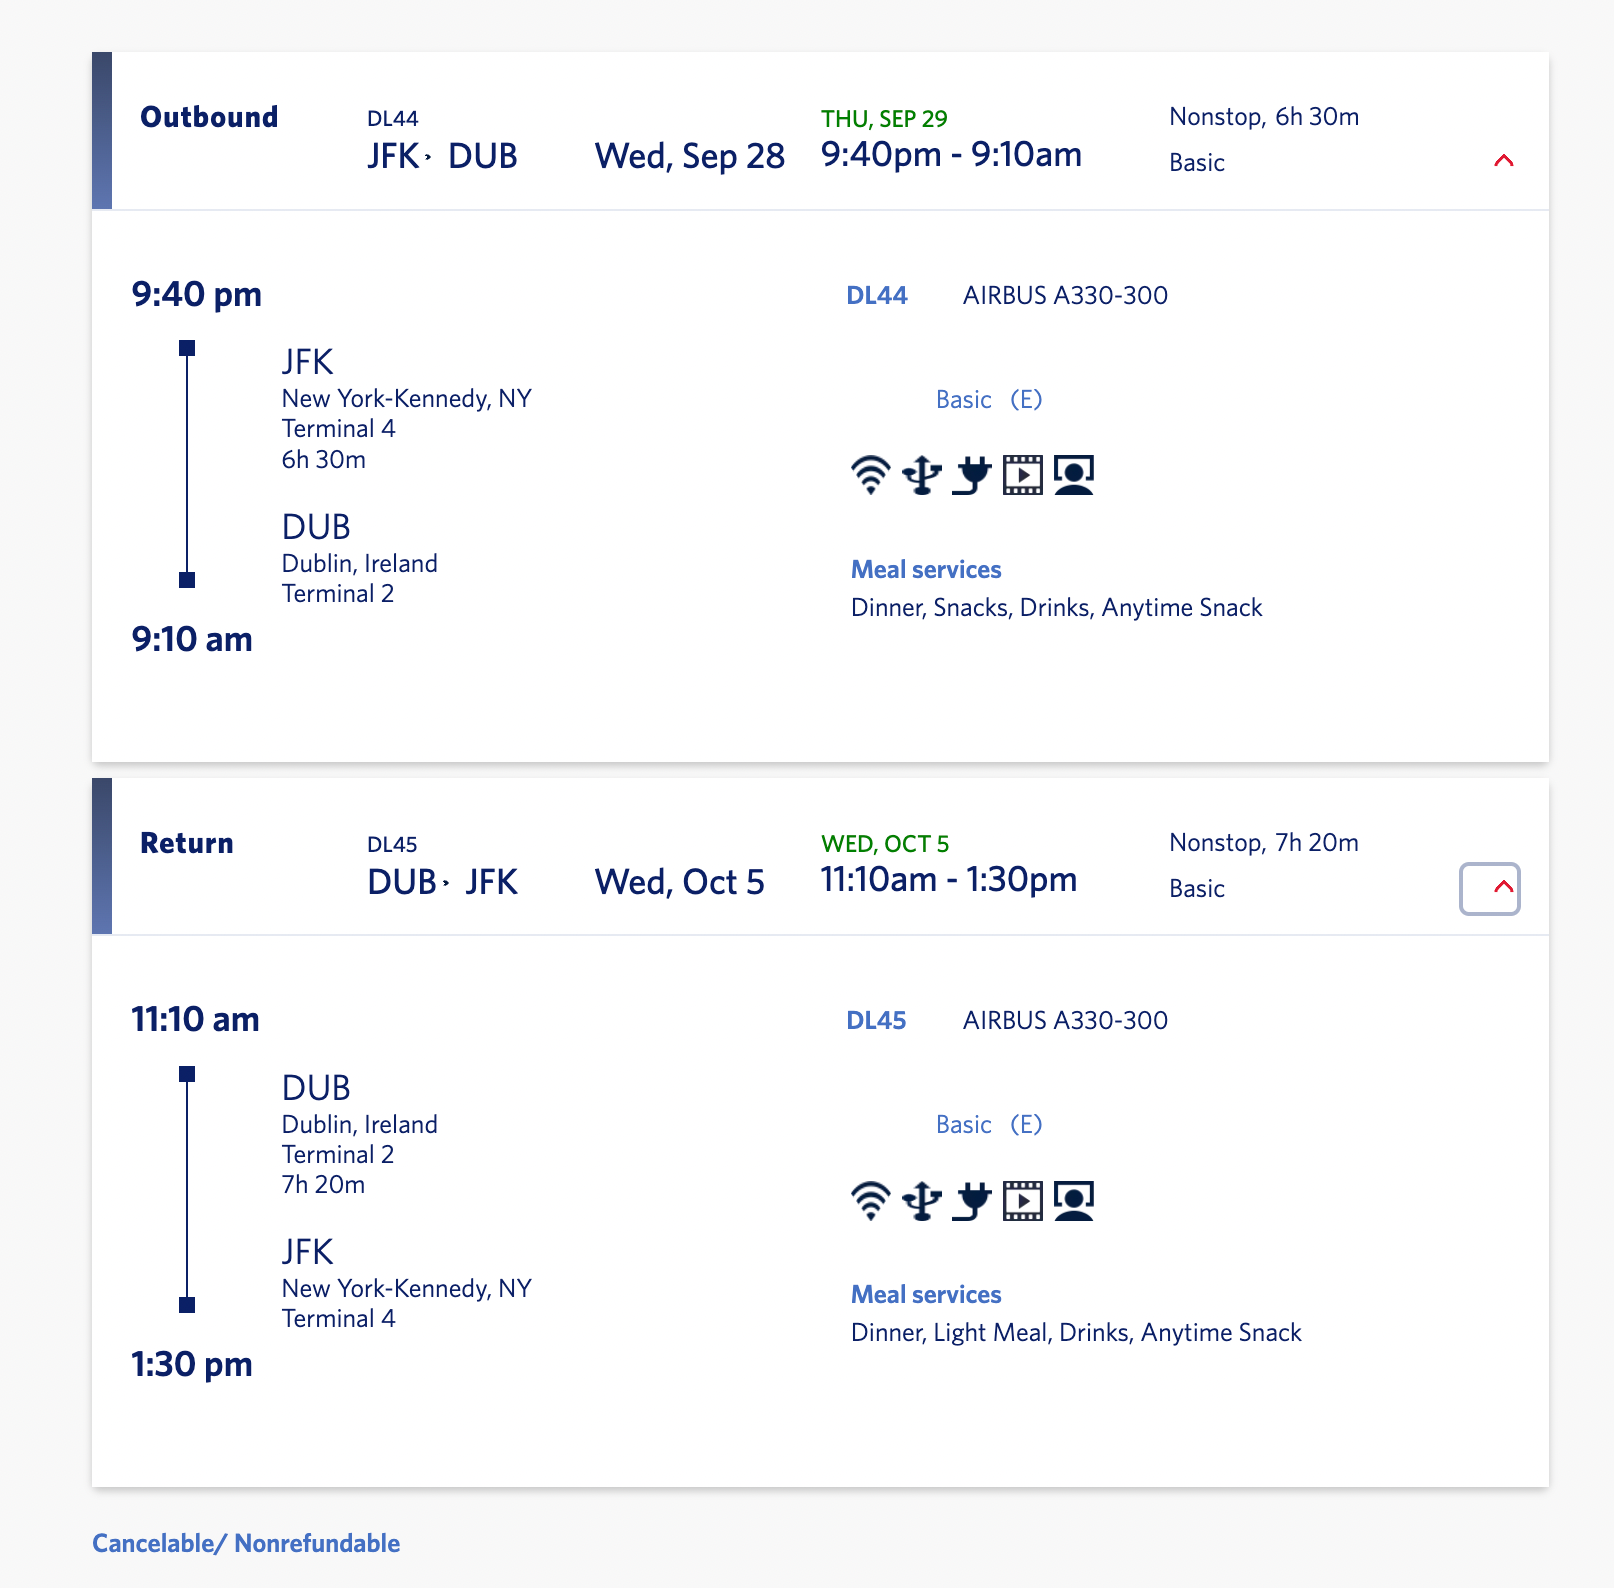Click the DL45 flight number link
1614x1588 pixels.
876,1020
